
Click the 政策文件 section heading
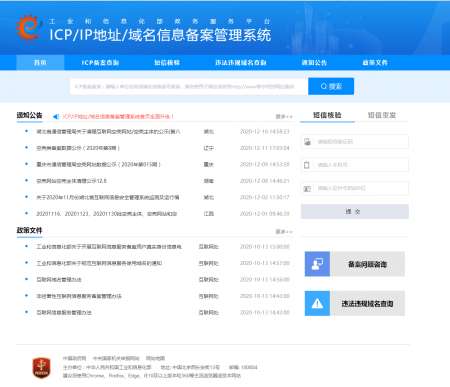(x=29, y=230)
